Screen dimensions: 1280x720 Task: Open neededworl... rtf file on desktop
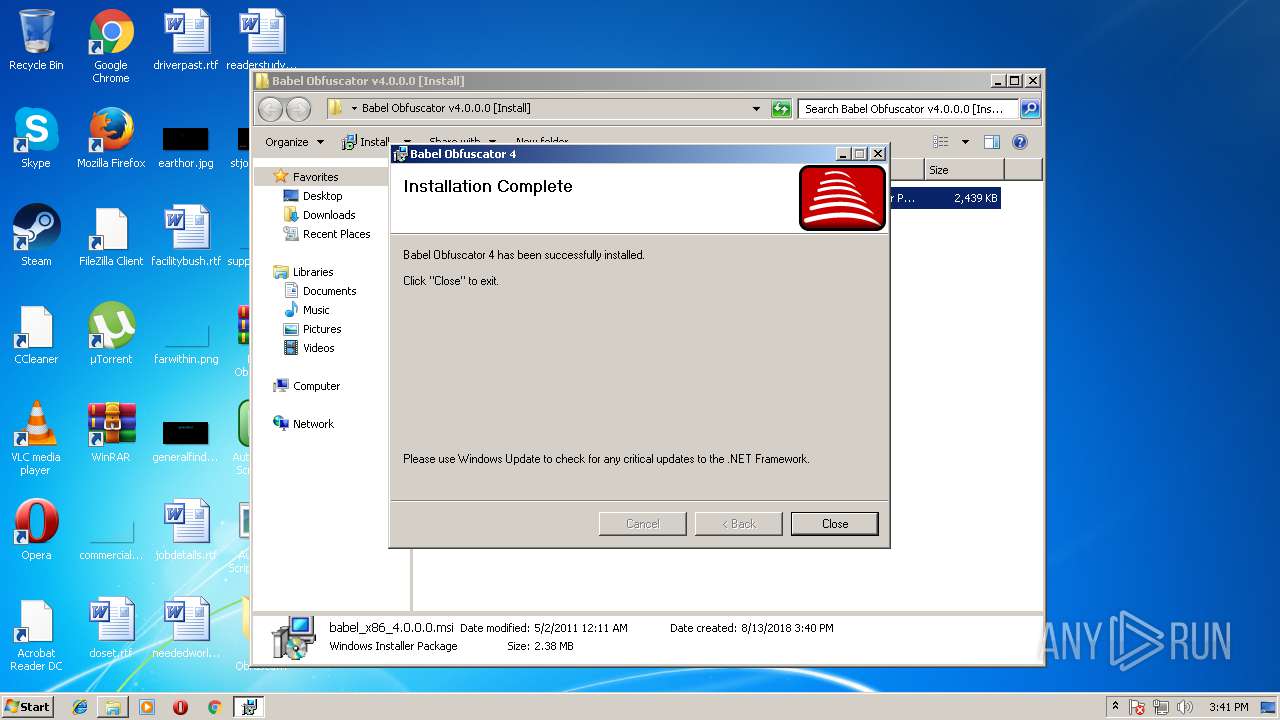pyautogui.click(x=186, y=628)
